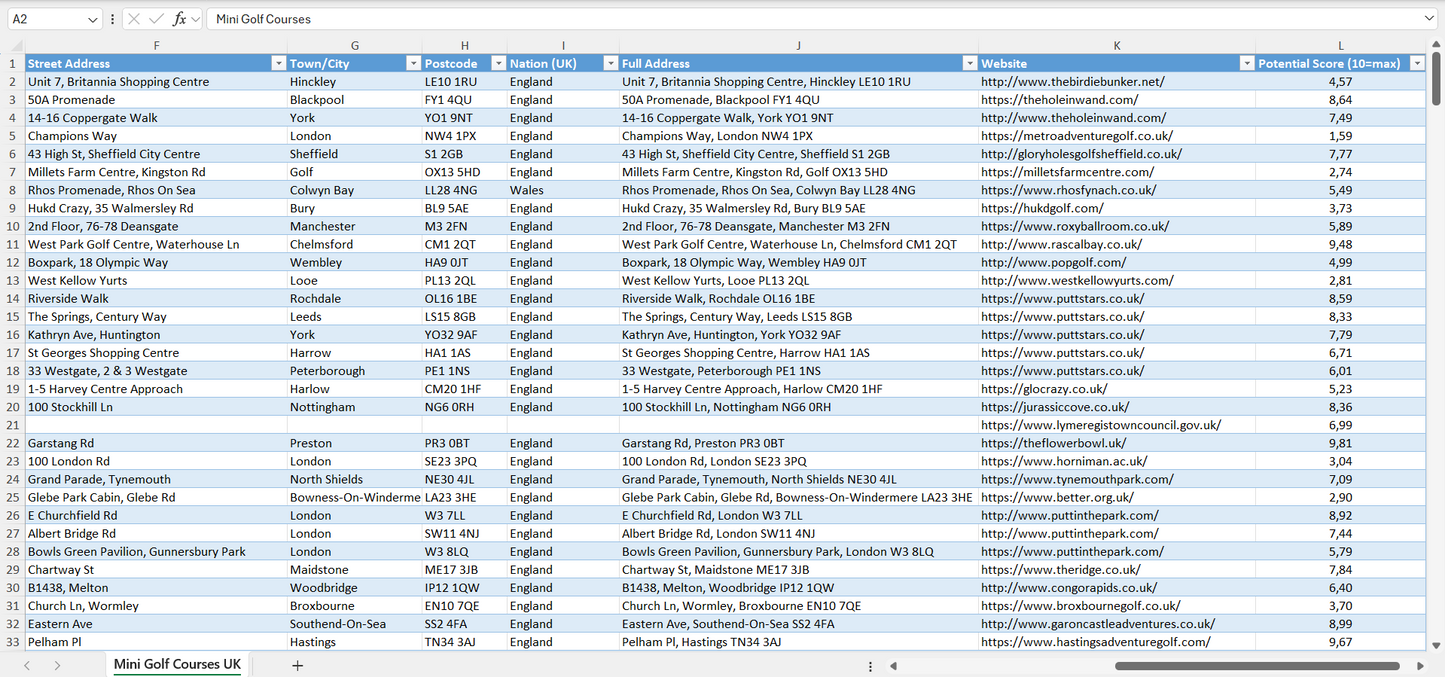Click the horizontal scrollbar right arrow
1445x677 pixels.
tap(1420, 666)
